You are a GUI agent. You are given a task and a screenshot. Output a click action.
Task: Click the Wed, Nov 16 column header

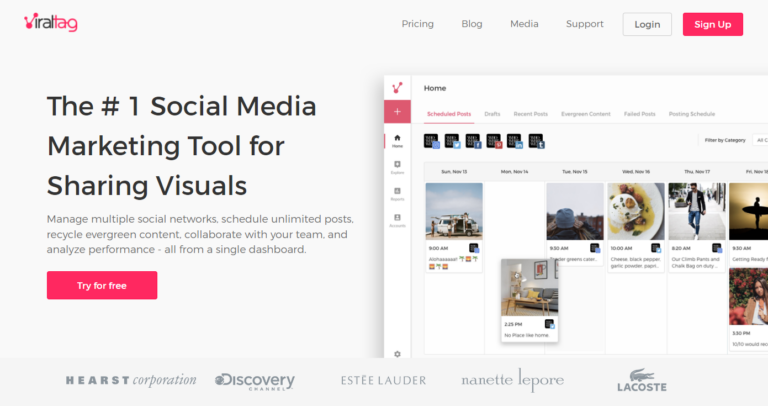pos(636,172)
